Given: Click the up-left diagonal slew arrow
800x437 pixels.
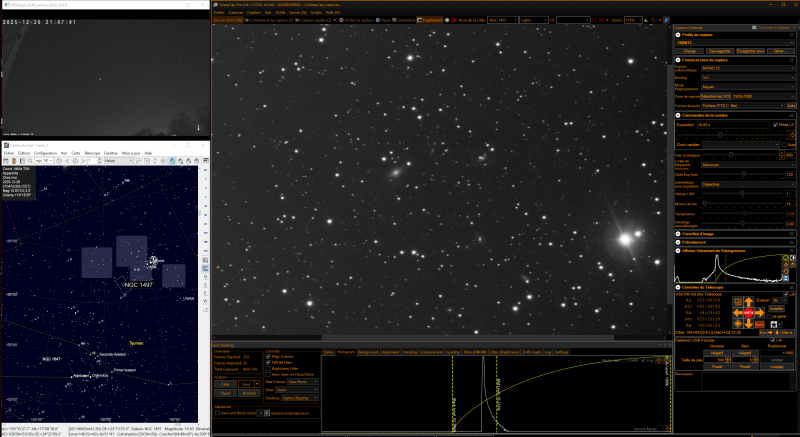Looking at the screenshot, I should point(738,301).
